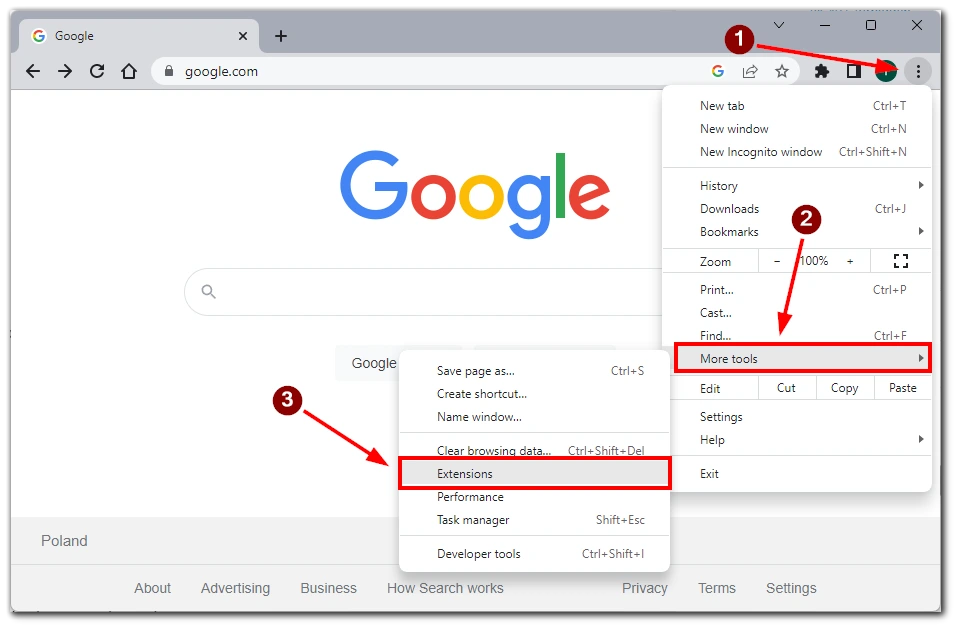959x630 pixels.
Task: Increase zoom with plus button
Action: tap(850, 261)
